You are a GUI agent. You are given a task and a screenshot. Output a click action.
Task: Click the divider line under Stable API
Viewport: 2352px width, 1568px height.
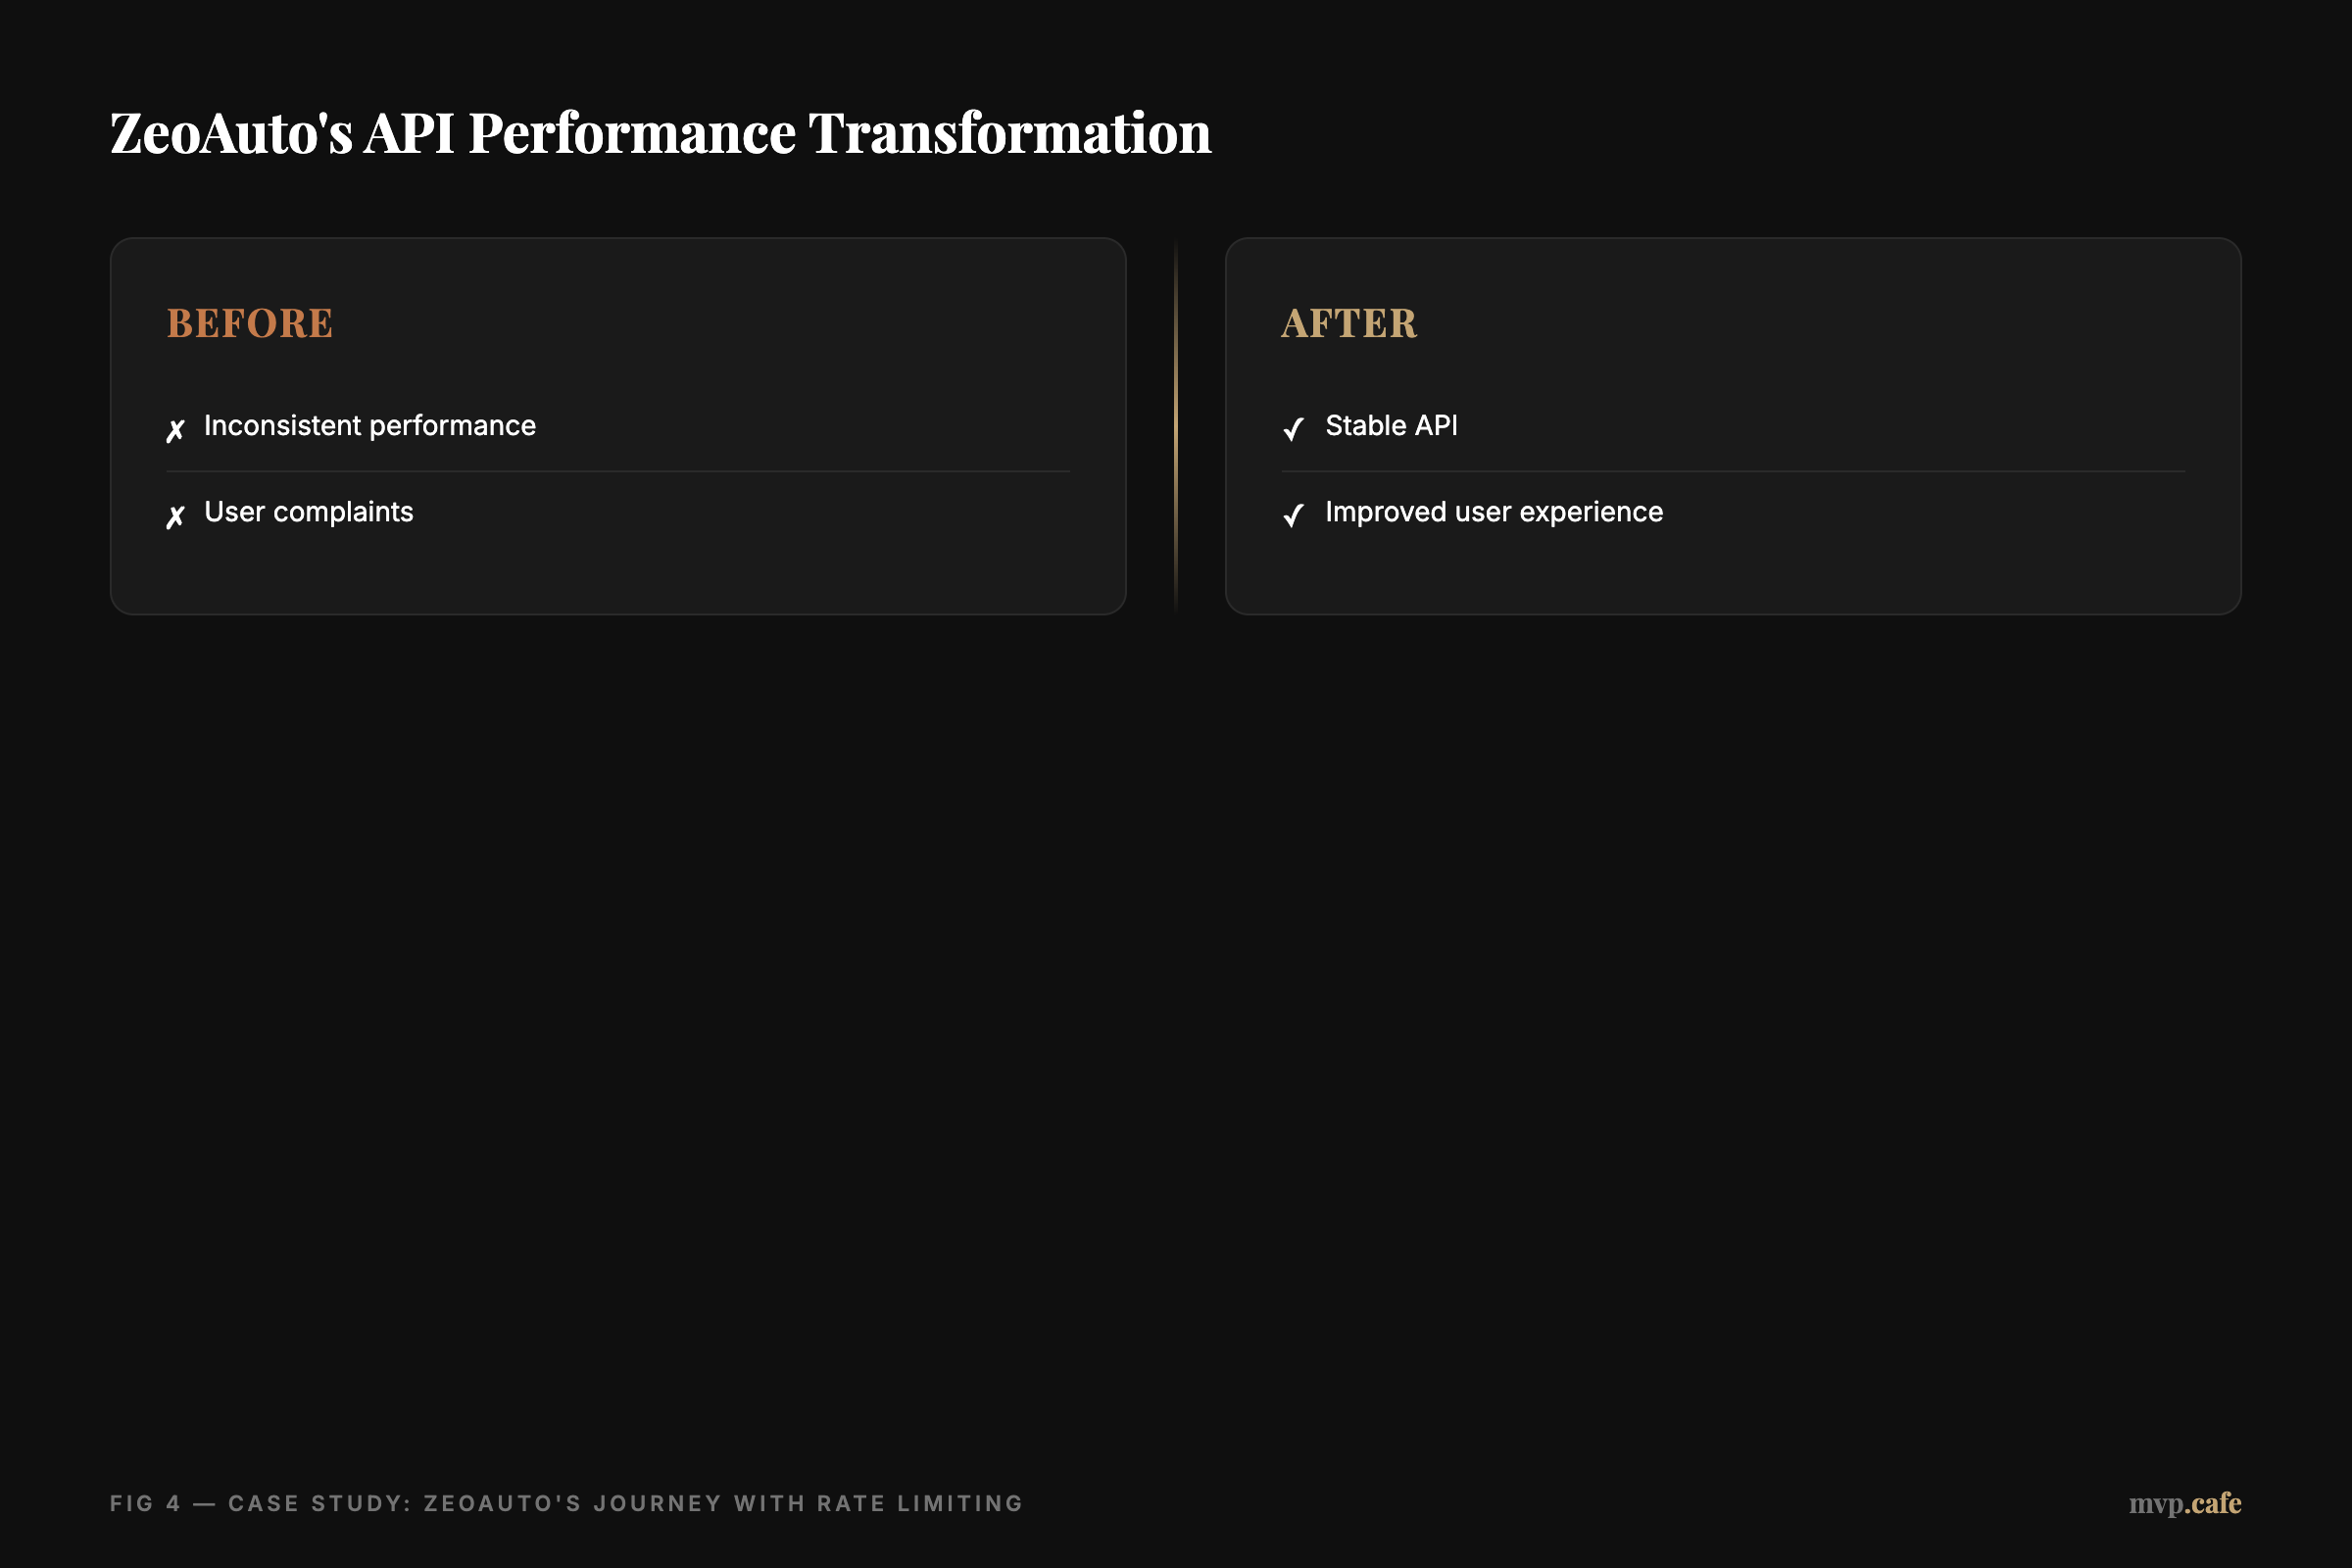tap(1733, 471)
